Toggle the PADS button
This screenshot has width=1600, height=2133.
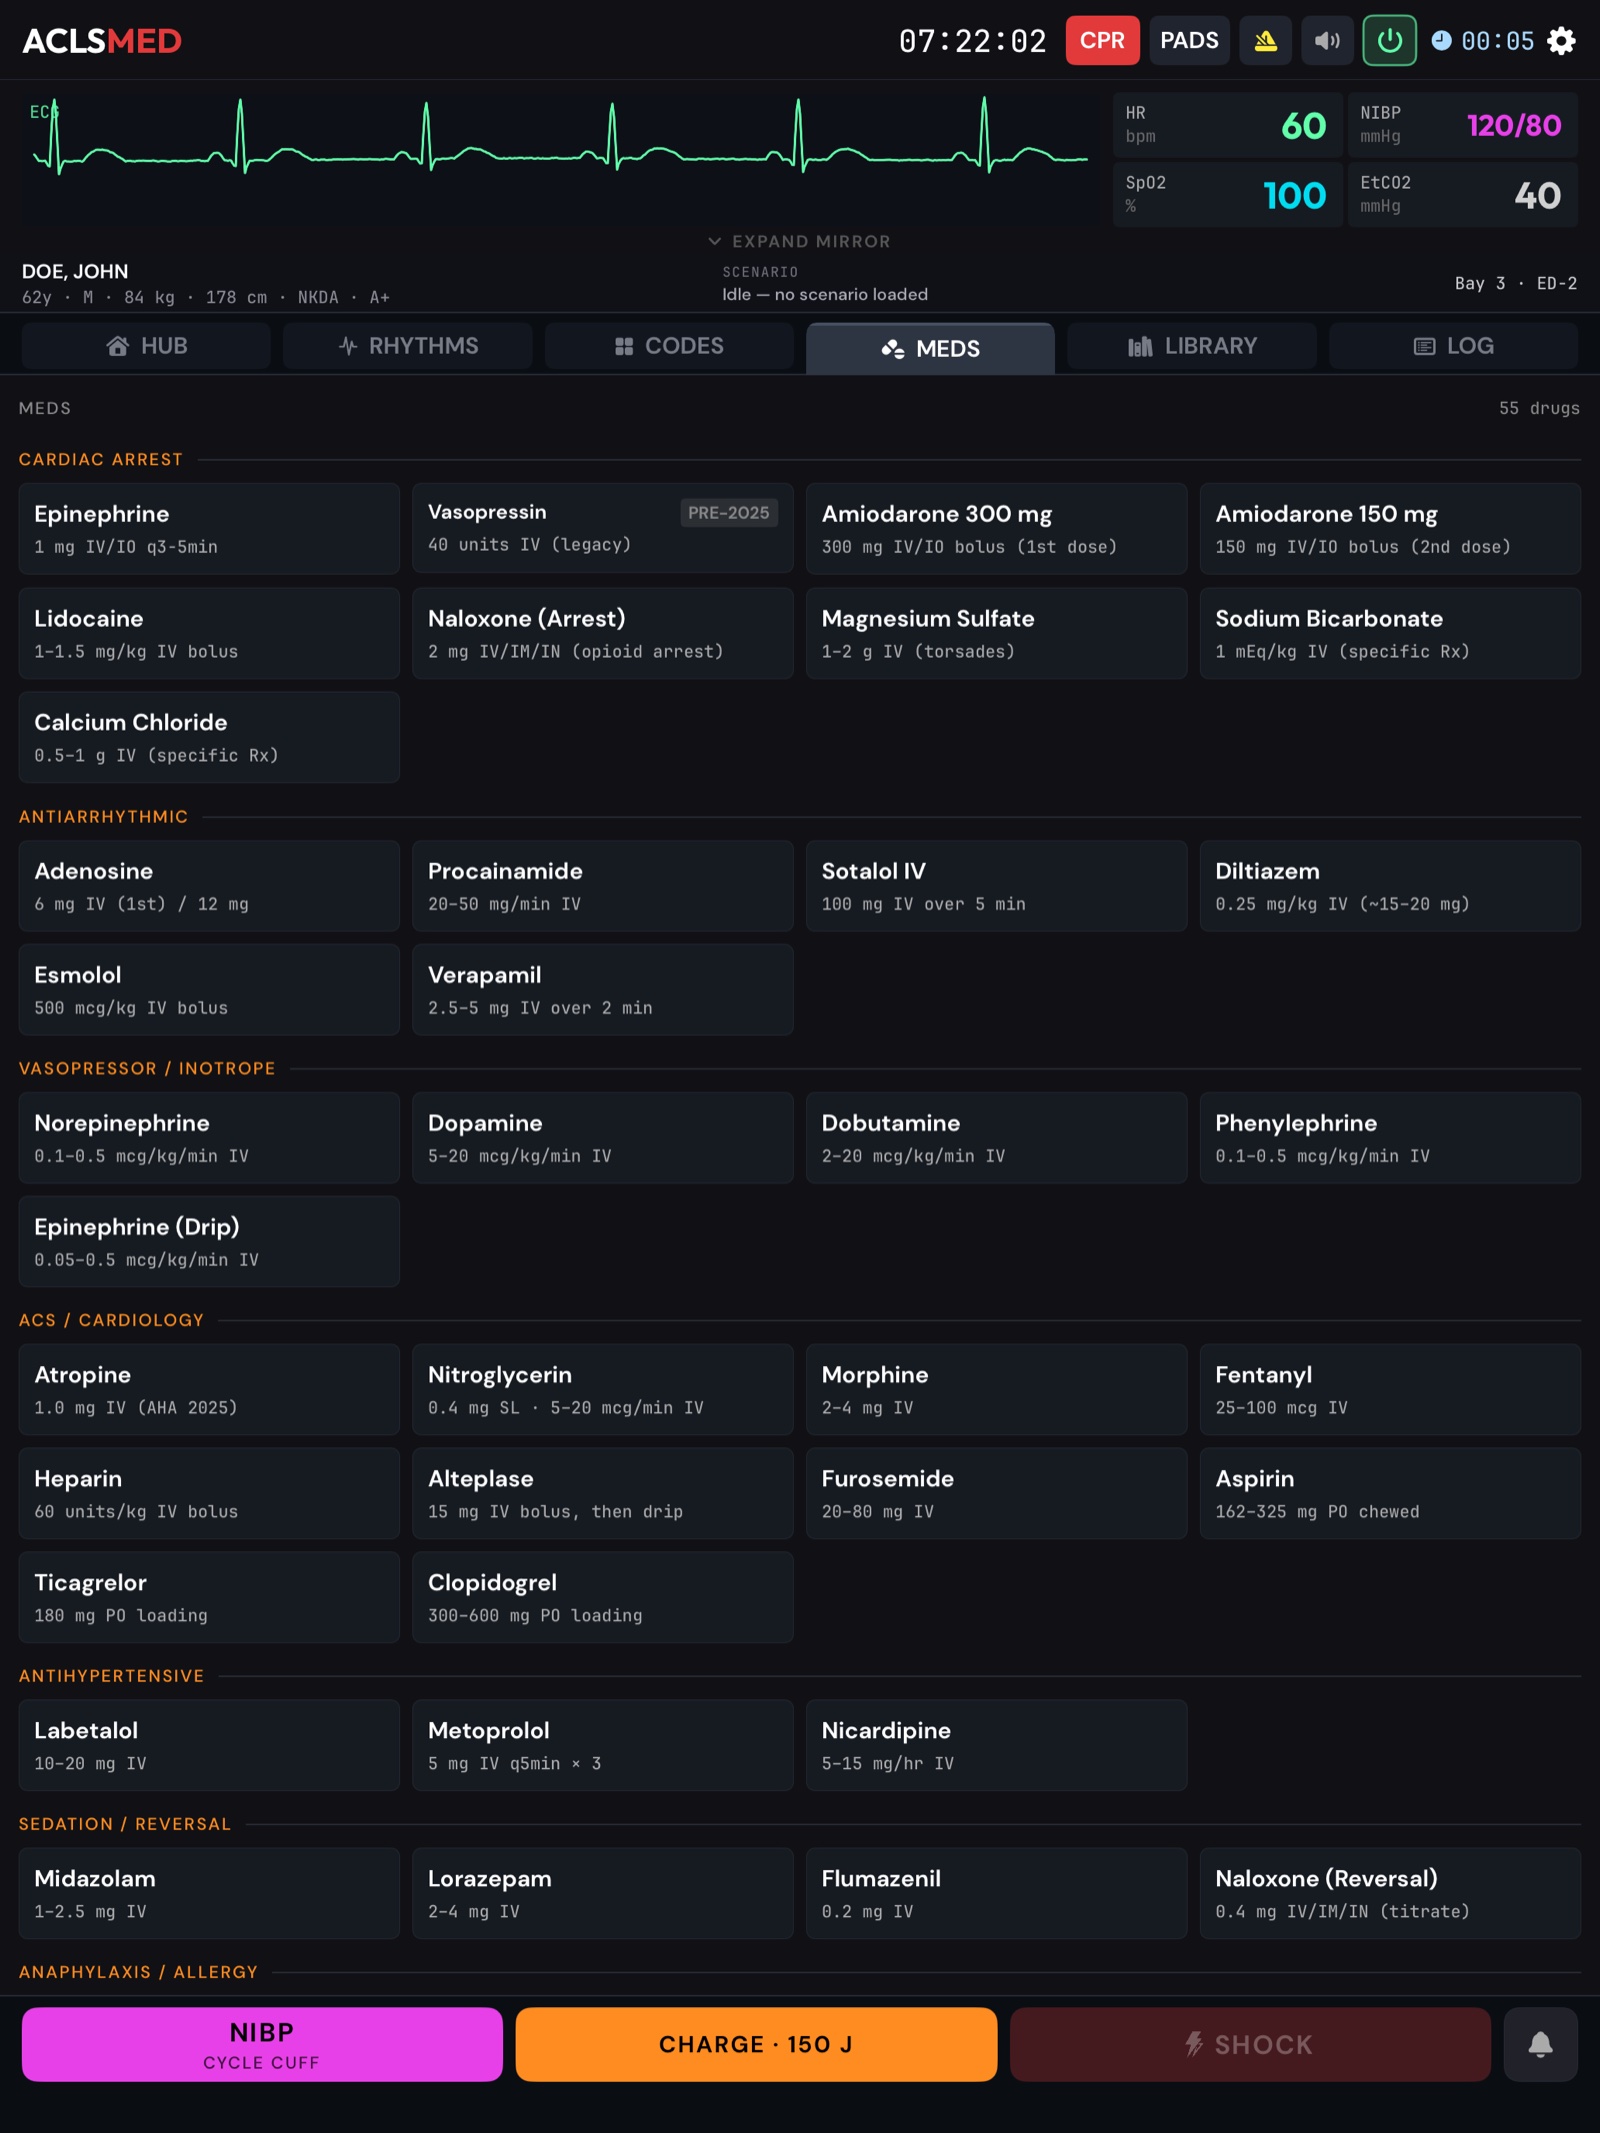1189,41
